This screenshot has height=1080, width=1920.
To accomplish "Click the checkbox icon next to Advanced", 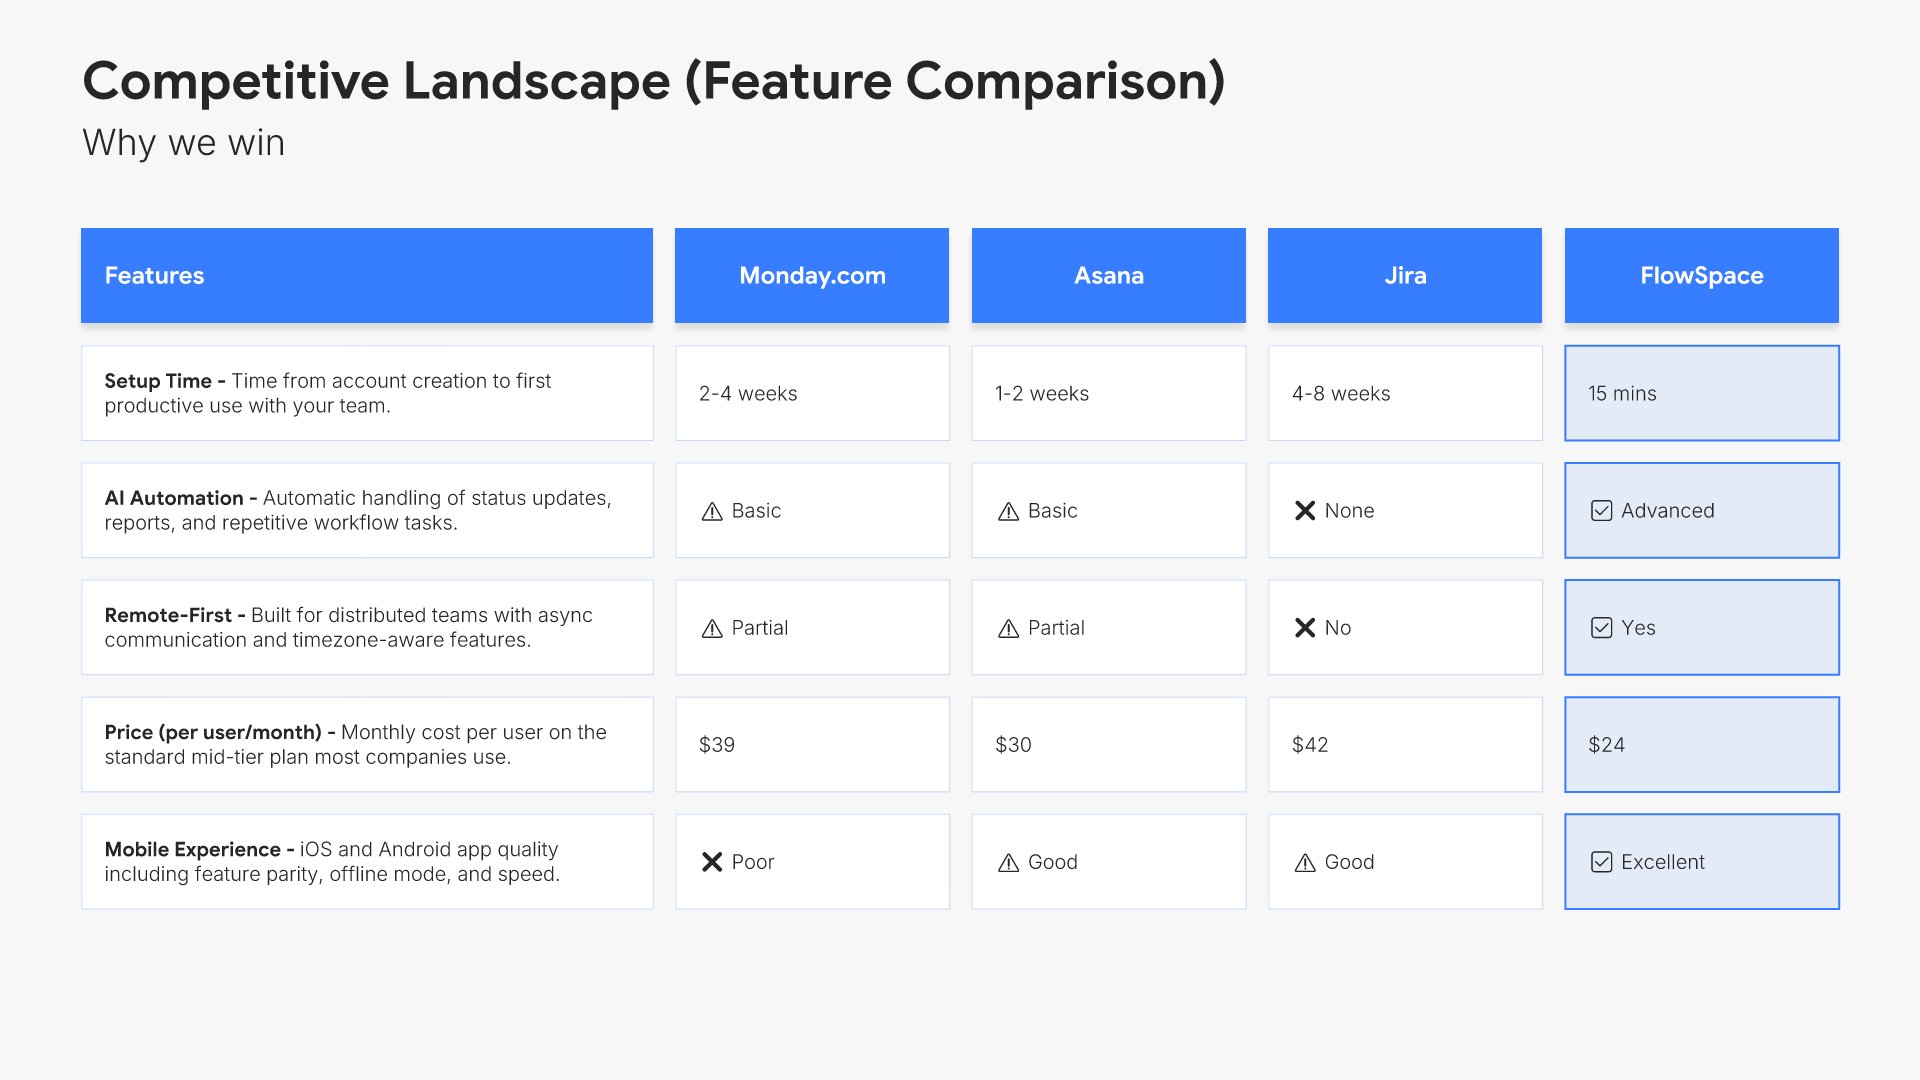I will 1601,511.
